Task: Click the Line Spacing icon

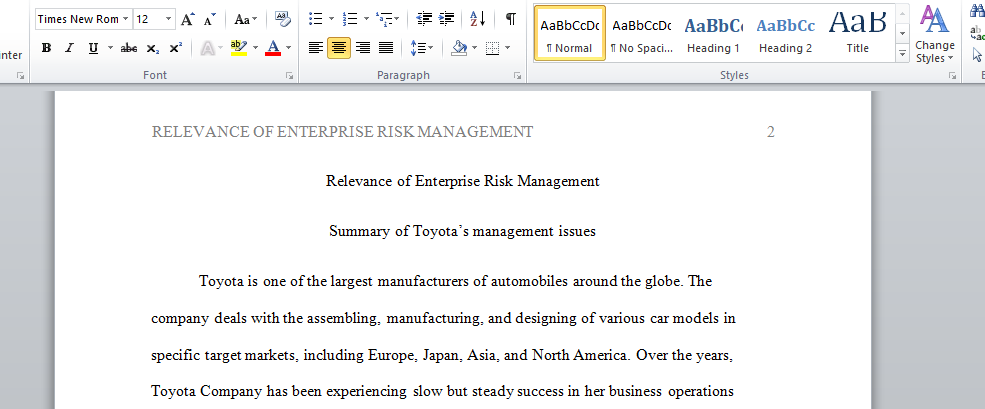Action: [417, 48]
